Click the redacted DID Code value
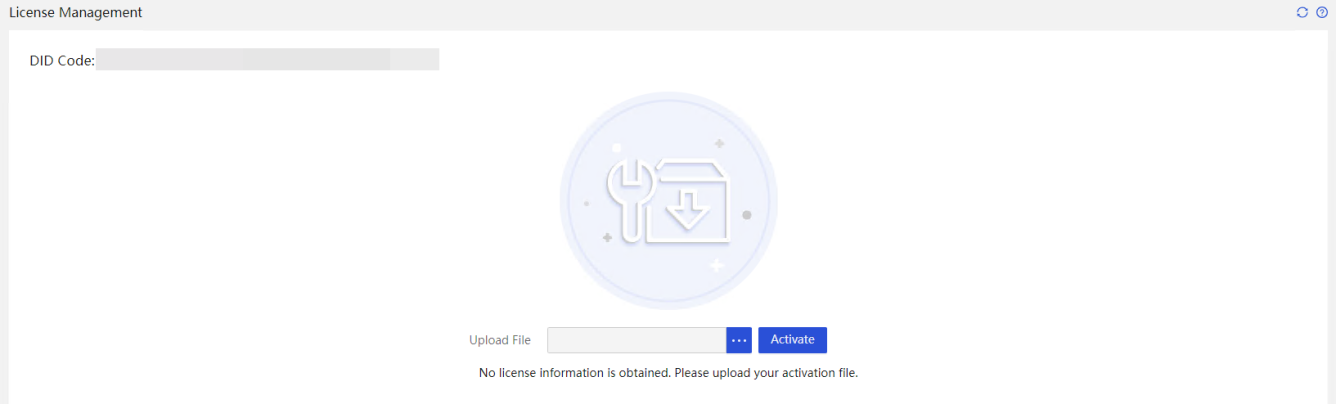This screenshot has height=404, width=1336. click(x=268, y=59)
